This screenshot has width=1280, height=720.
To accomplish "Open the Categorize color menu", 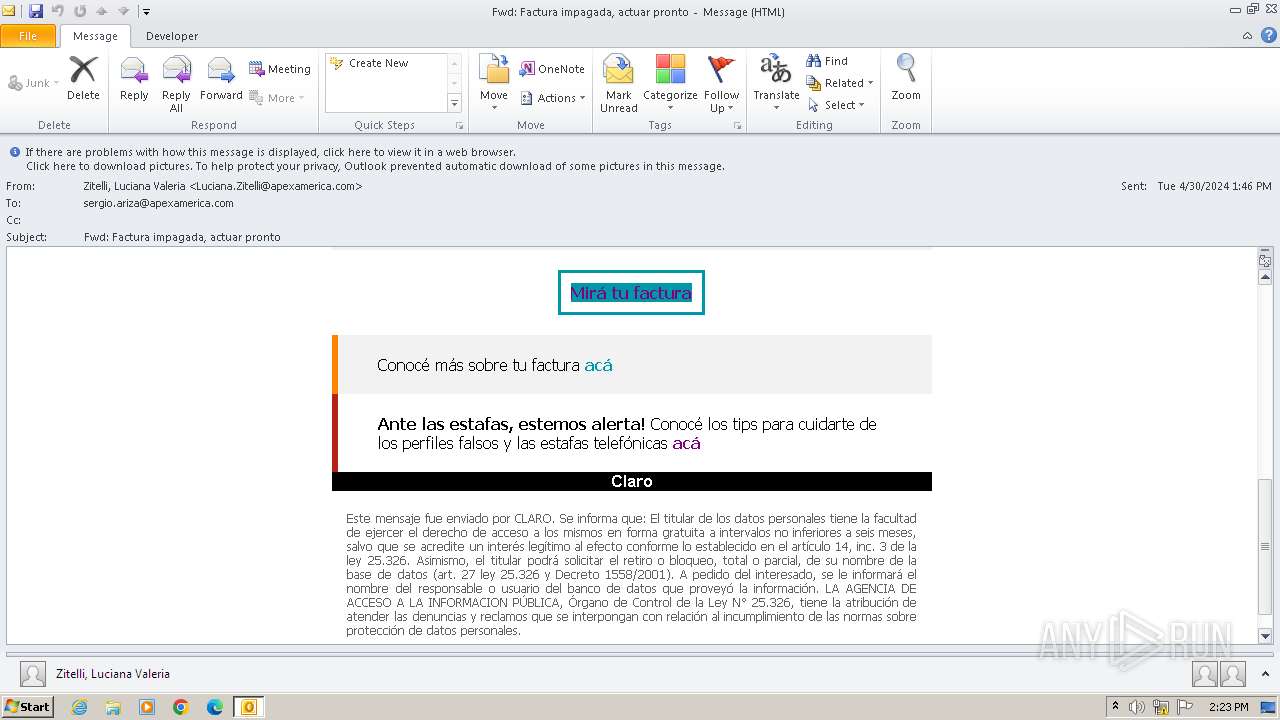I will tap(670, 84).
